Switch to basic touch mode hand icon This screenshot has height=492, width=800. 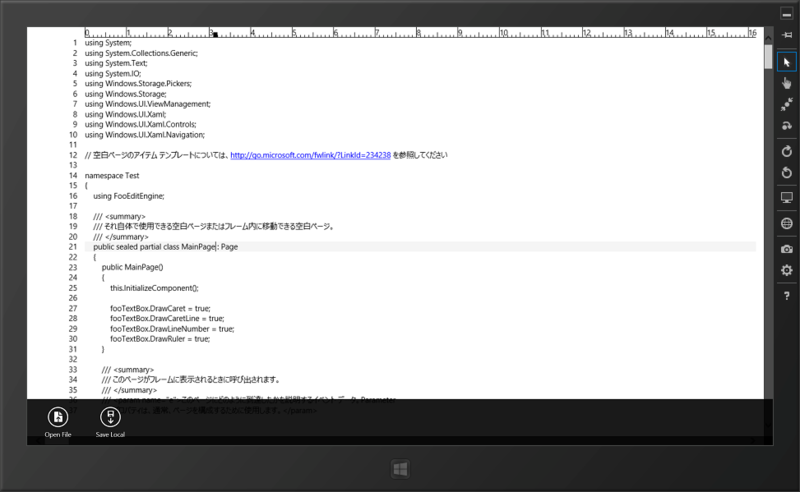coord(786,83)
